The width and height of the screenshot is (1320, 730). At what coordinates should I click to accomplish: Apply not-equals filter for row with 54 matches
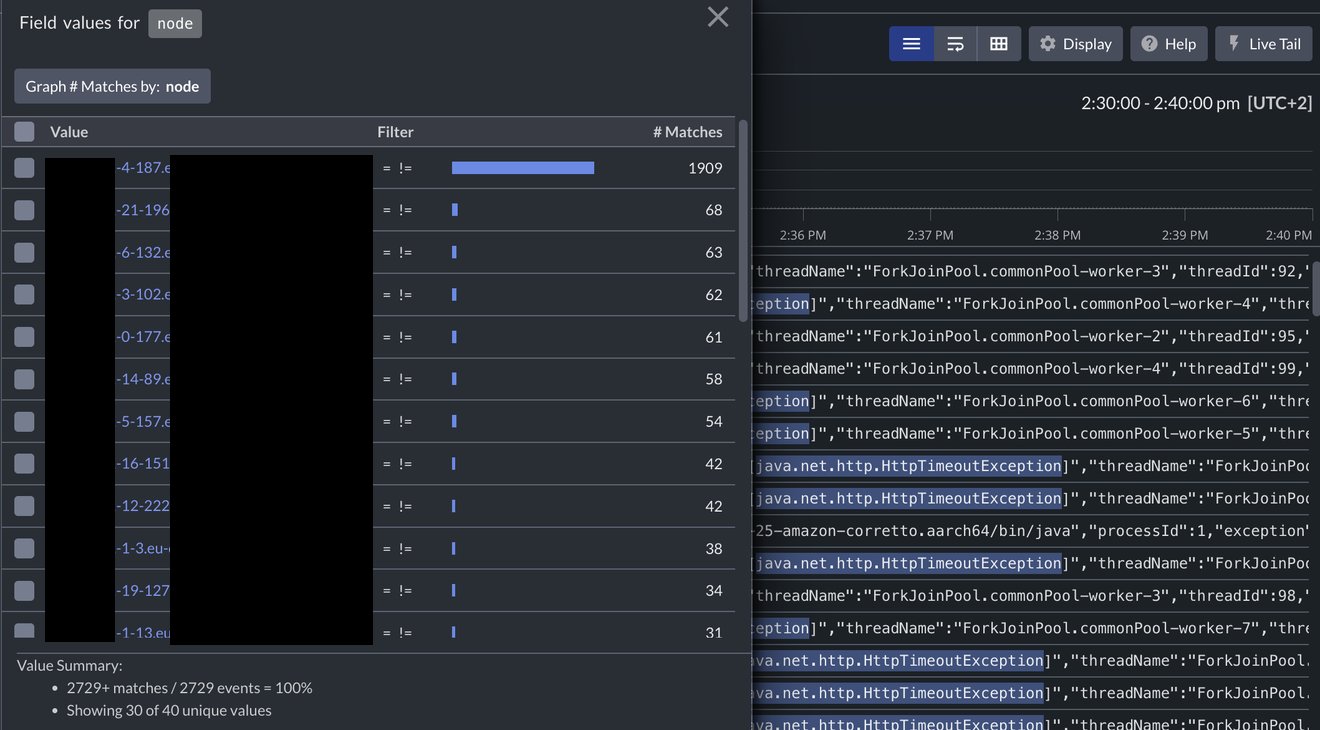click(x=405, y=421)
